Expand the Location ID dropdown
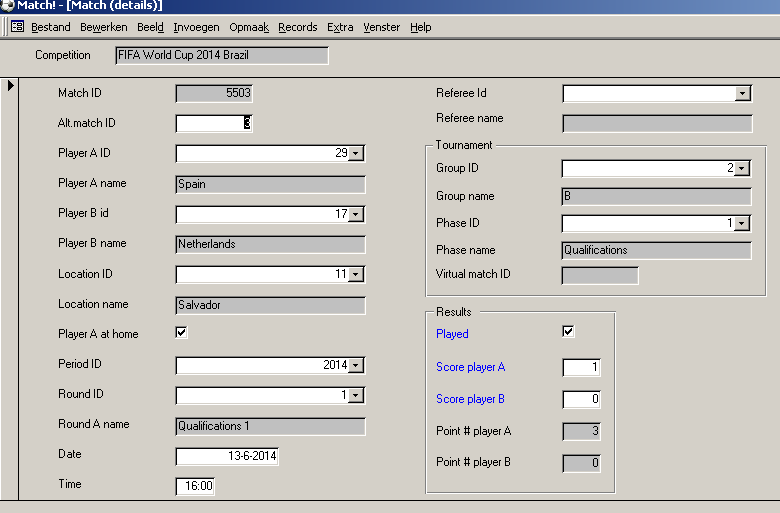Viewport: 780px width, 513px height. pos(356,274)
